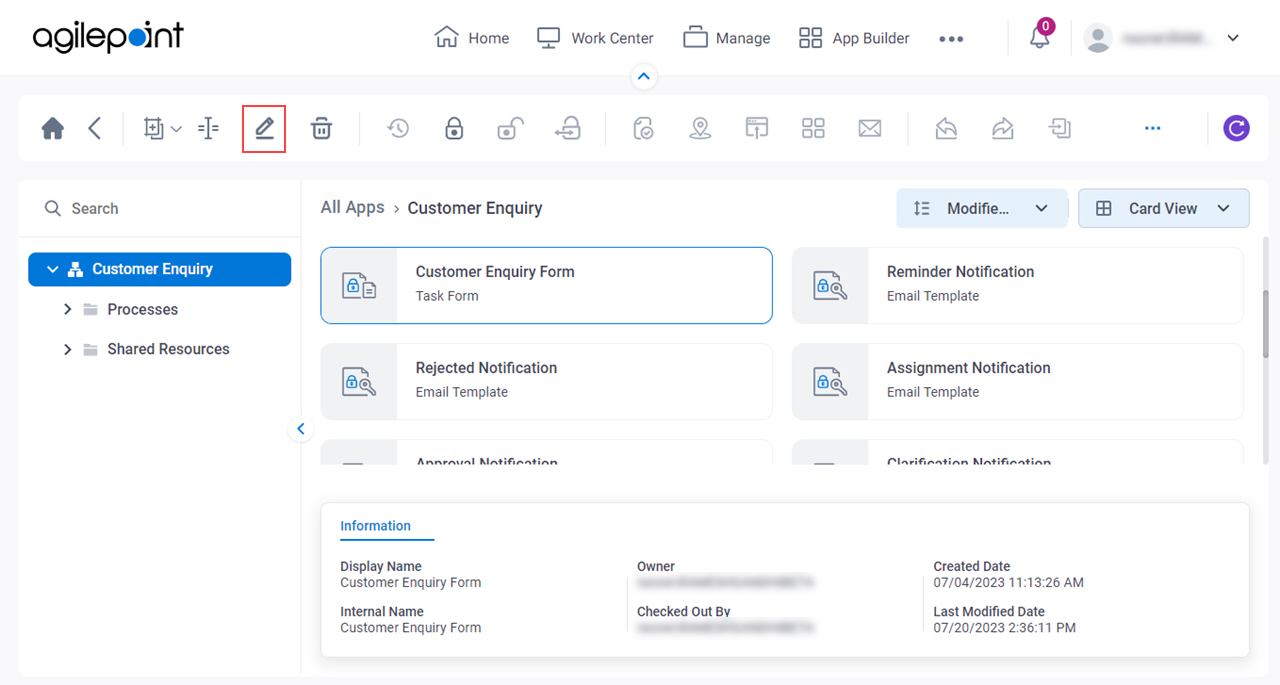Image resolution: width=1280 pixels, height=685 pixels.
Task: Click the Undo Check Out icon
Action: pyautogui.click(x=568, y=128)
